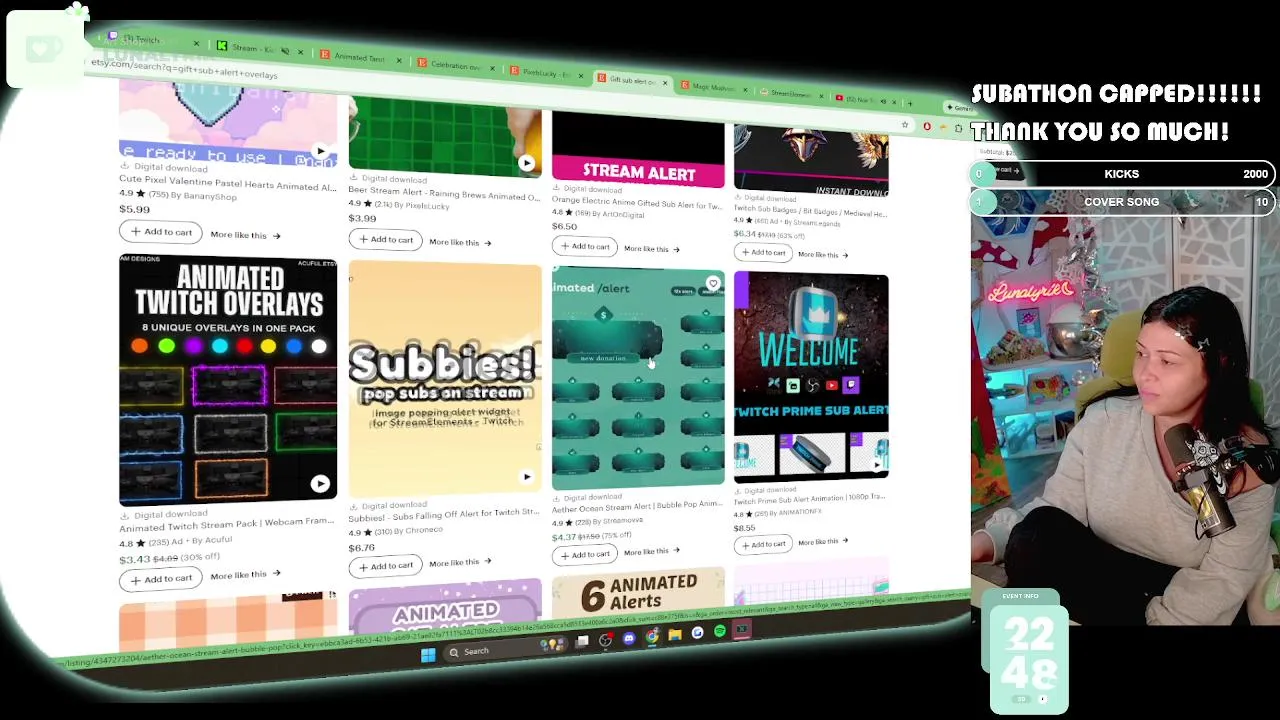This screenshot has width=1280, height=720.
Task: Switch to the Celebration overlay tab
Action: [x=455, y=66]
